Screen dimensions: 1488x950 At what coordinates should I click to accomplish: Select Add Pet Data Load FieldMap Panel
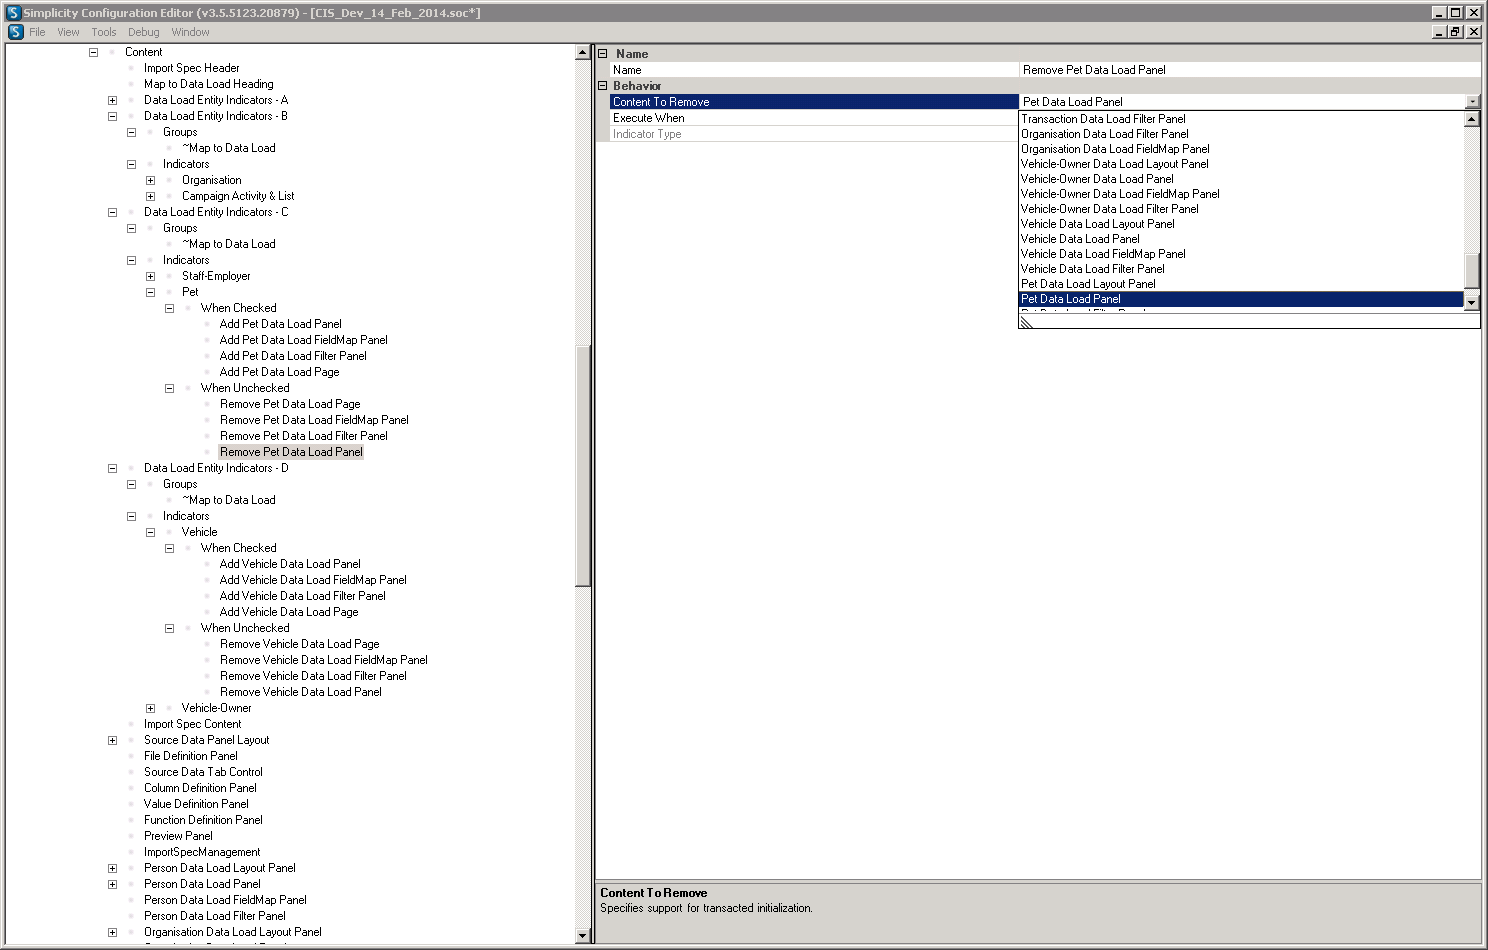coord(303,340)
